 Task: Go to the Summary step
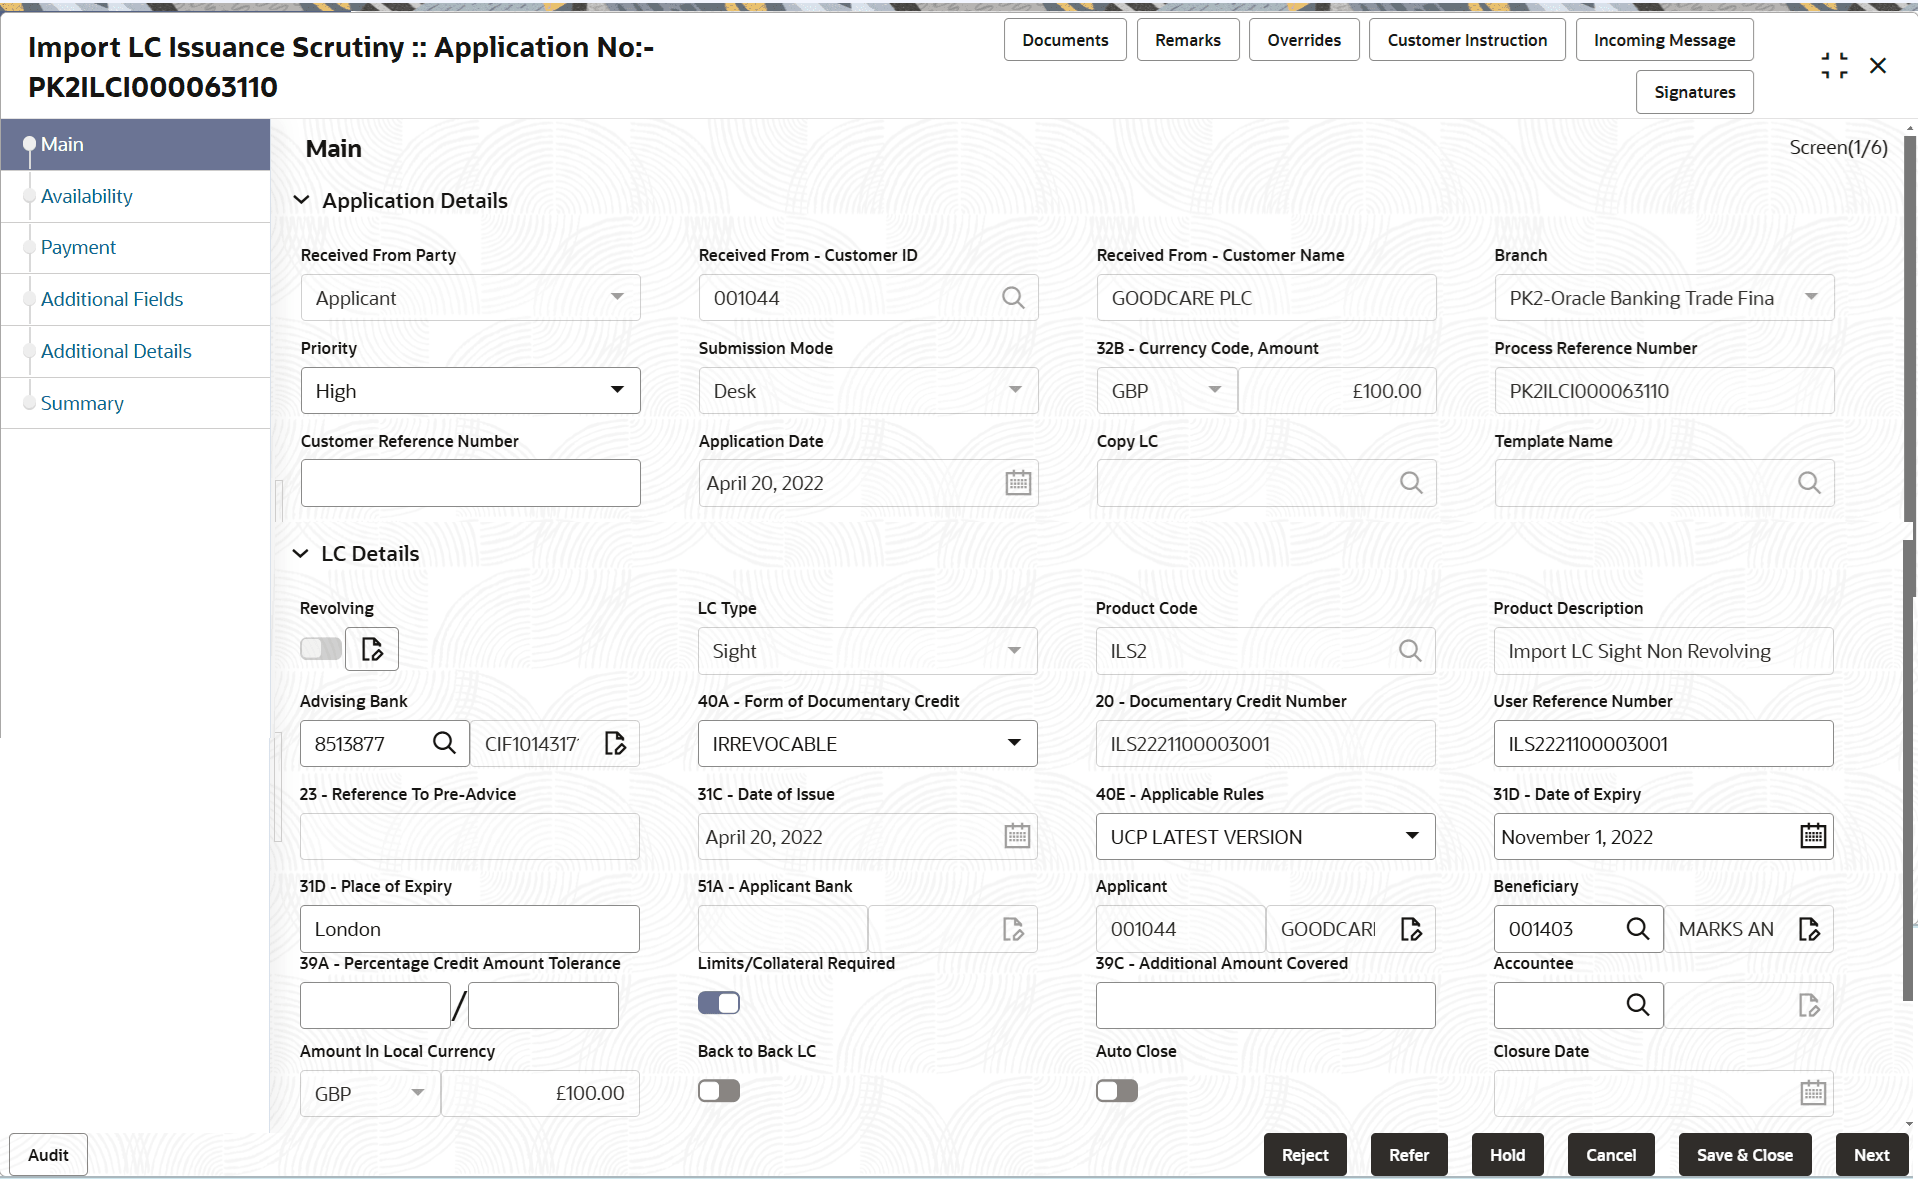[135, 403]
